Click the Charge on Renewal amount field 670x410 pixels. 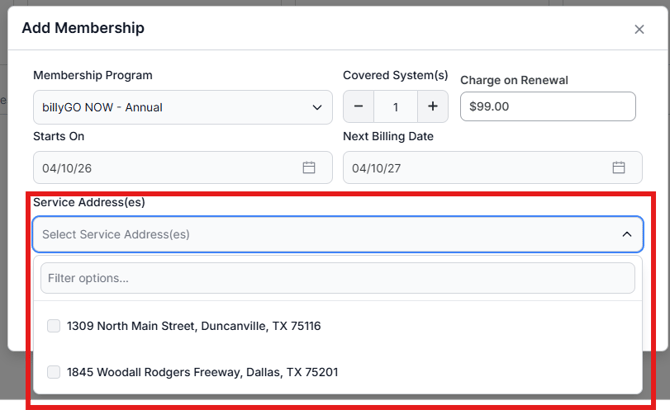click(x=547, y=106)
